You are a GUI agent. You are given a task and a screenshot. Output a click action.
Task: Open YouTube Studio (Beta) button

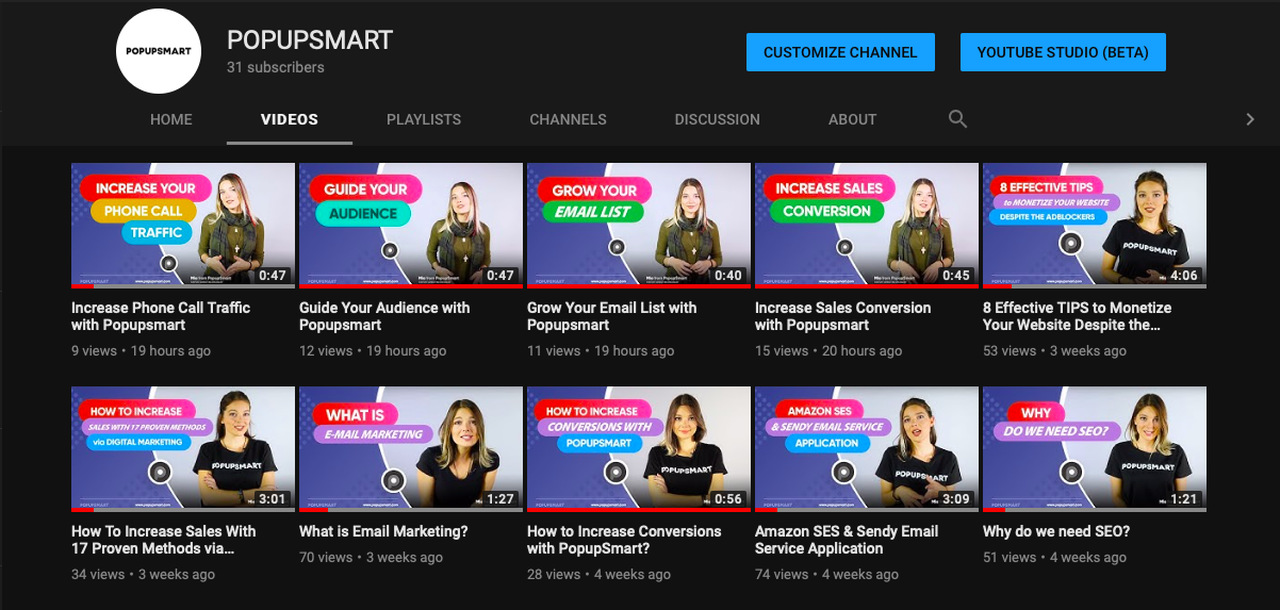[1062, 52]
